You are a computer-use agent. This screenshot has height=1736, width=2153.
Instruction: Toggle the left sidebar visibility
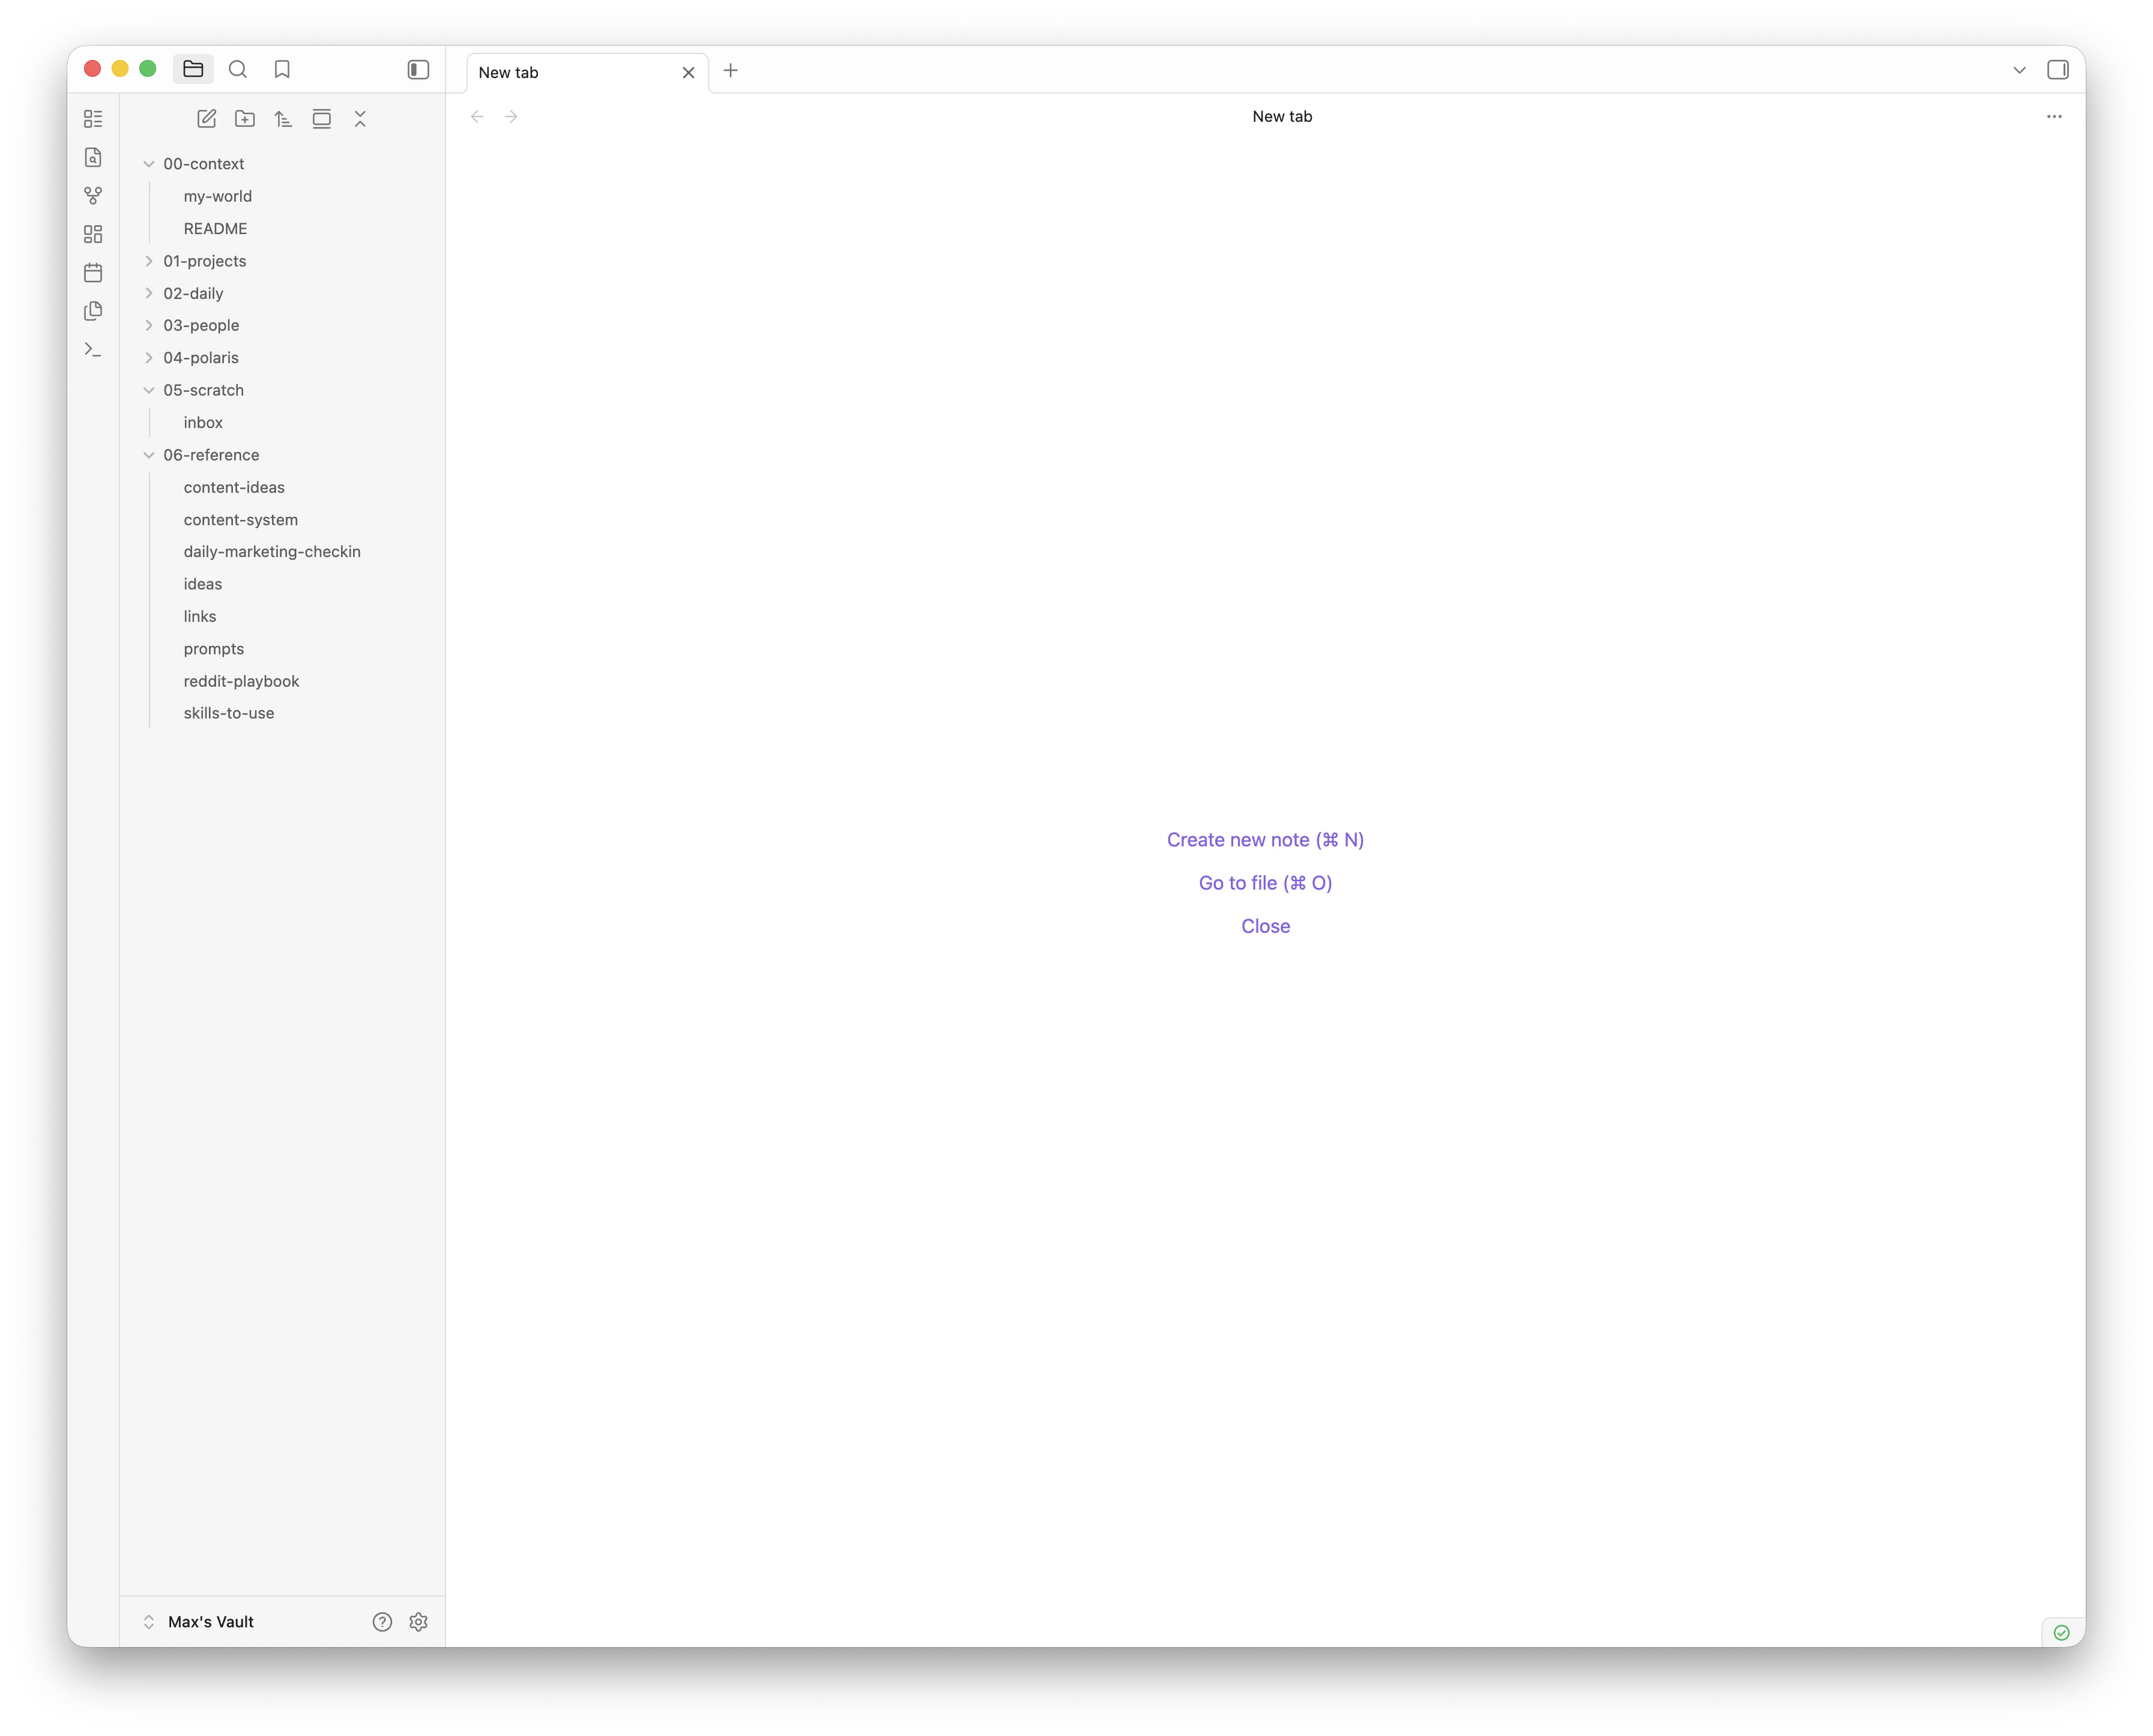(x=419, y=69)
